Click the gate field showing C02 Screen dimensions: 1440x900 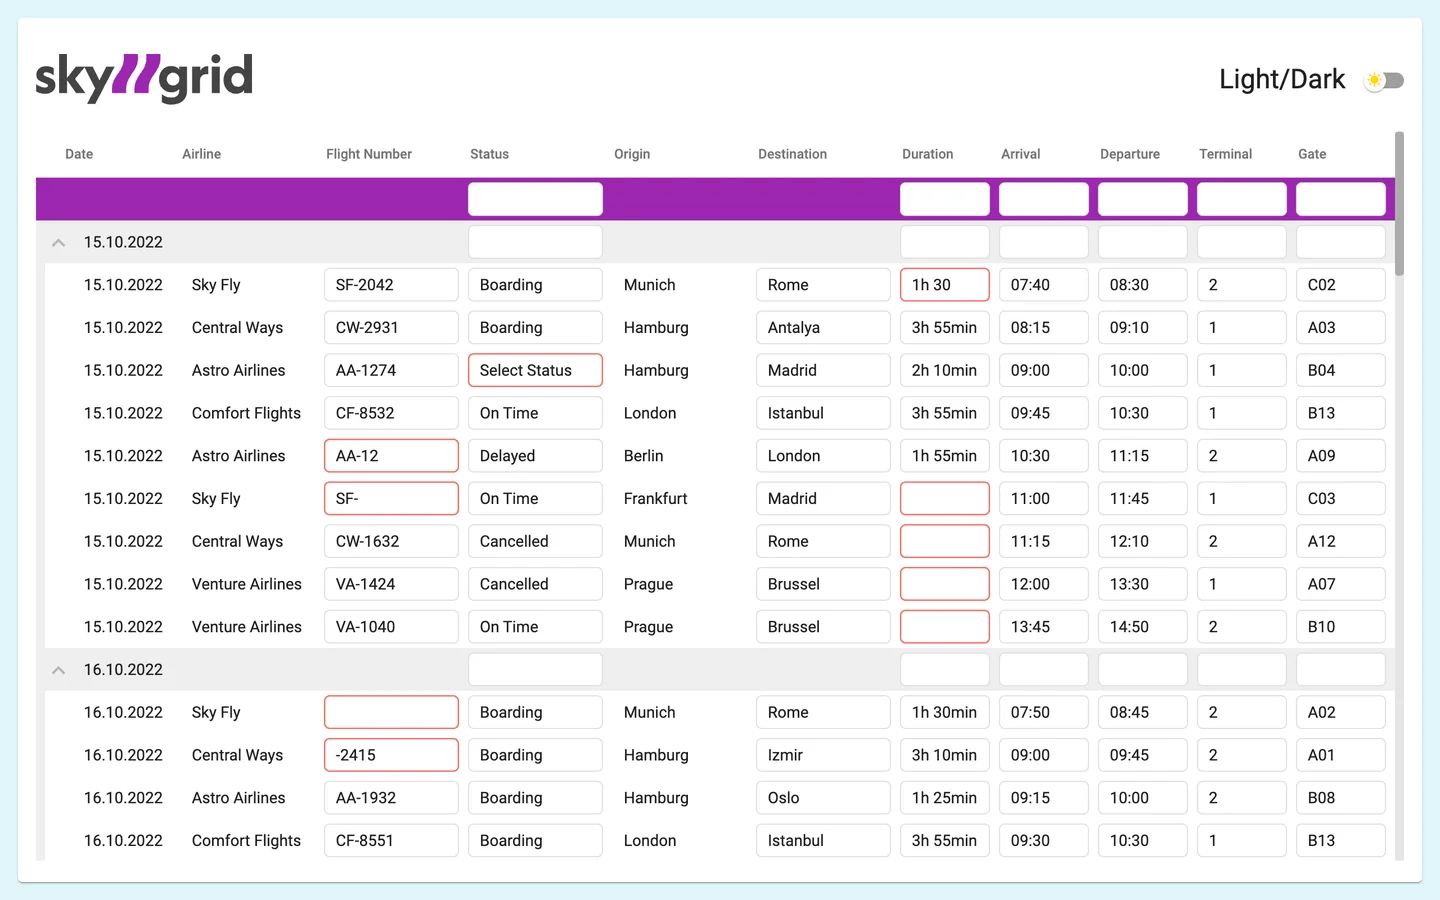(1340, 285)
